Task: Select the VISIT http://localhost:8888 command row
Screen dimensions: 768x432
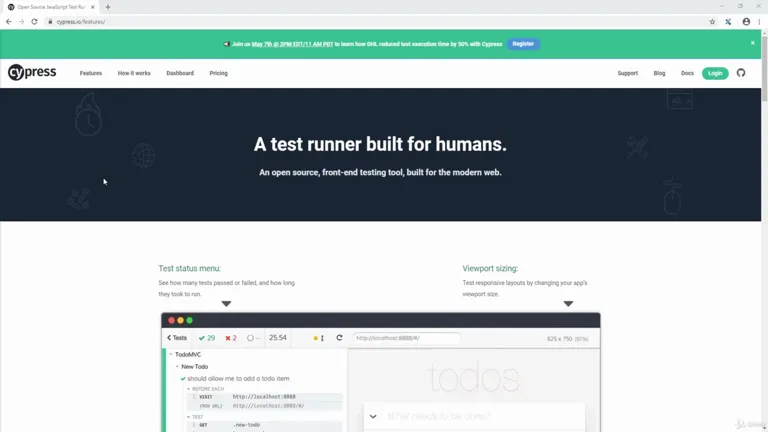Action: [x=264, y=397]
